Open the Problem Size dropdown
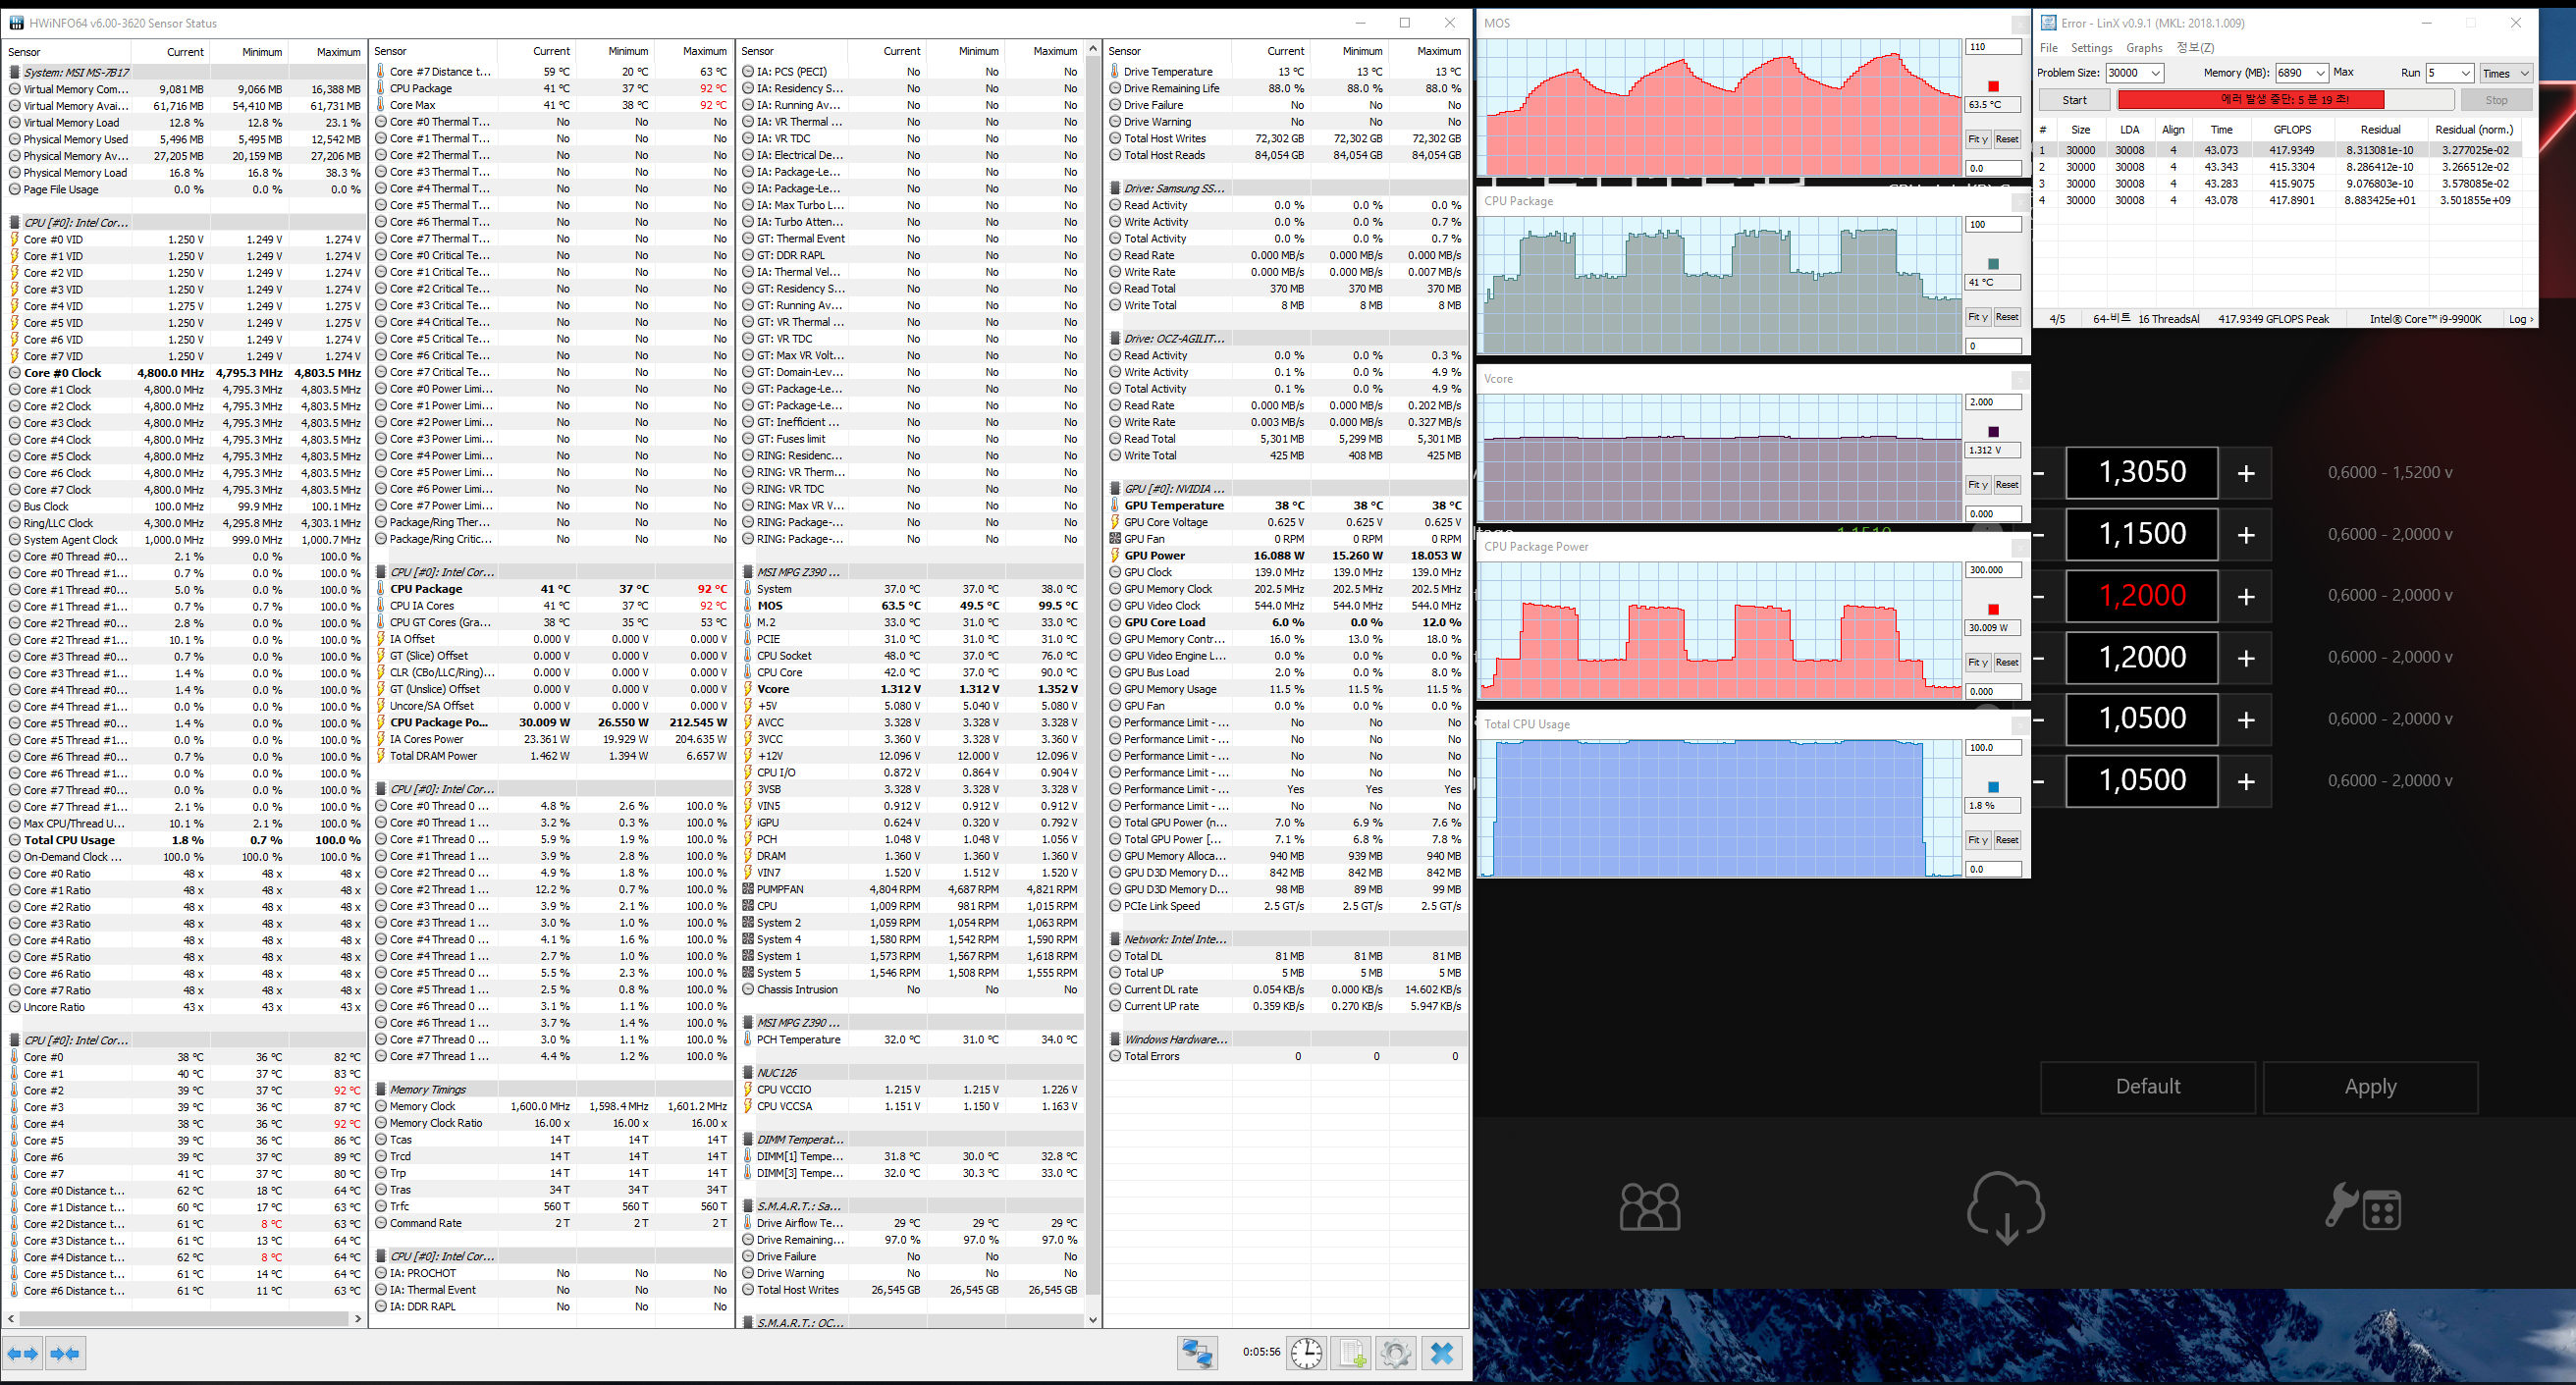This screenshot has width=2576, height=1385. [x=2156, y=73]
